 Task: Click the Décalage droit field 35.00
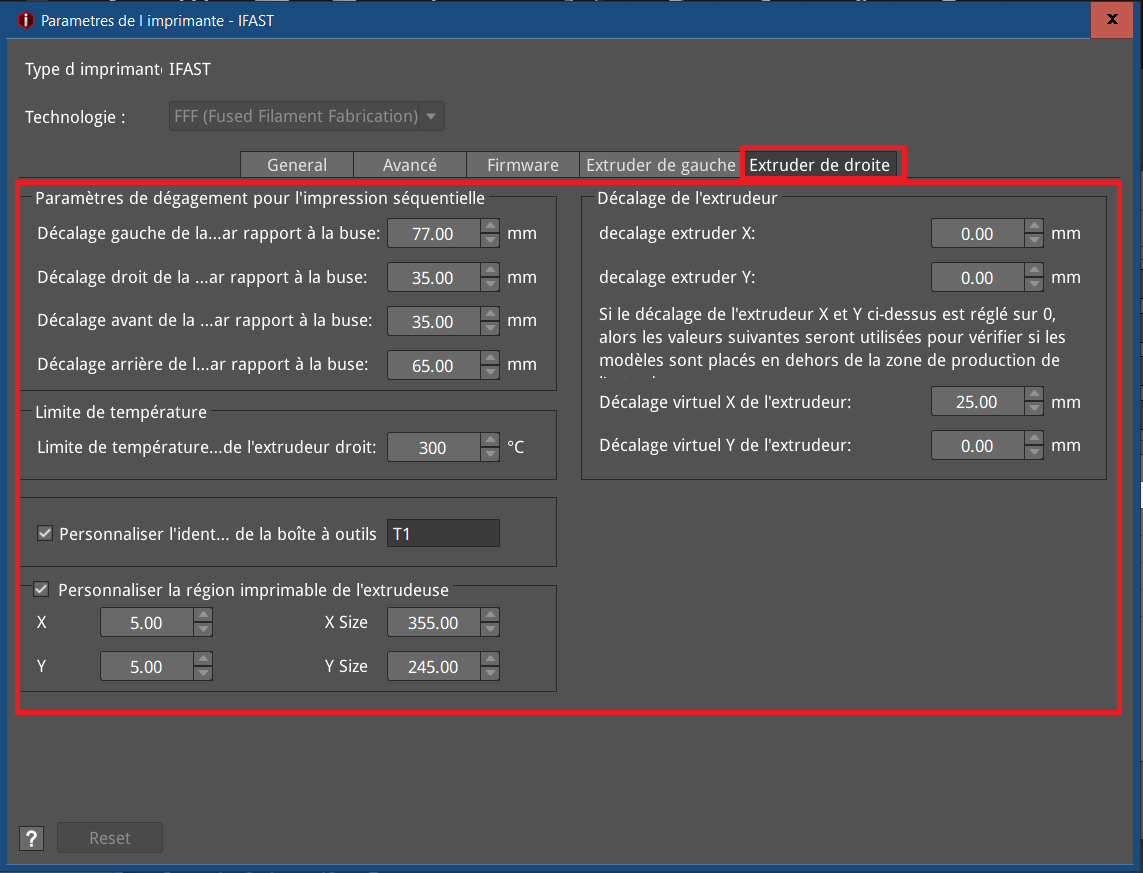click(x=434, y=278)
